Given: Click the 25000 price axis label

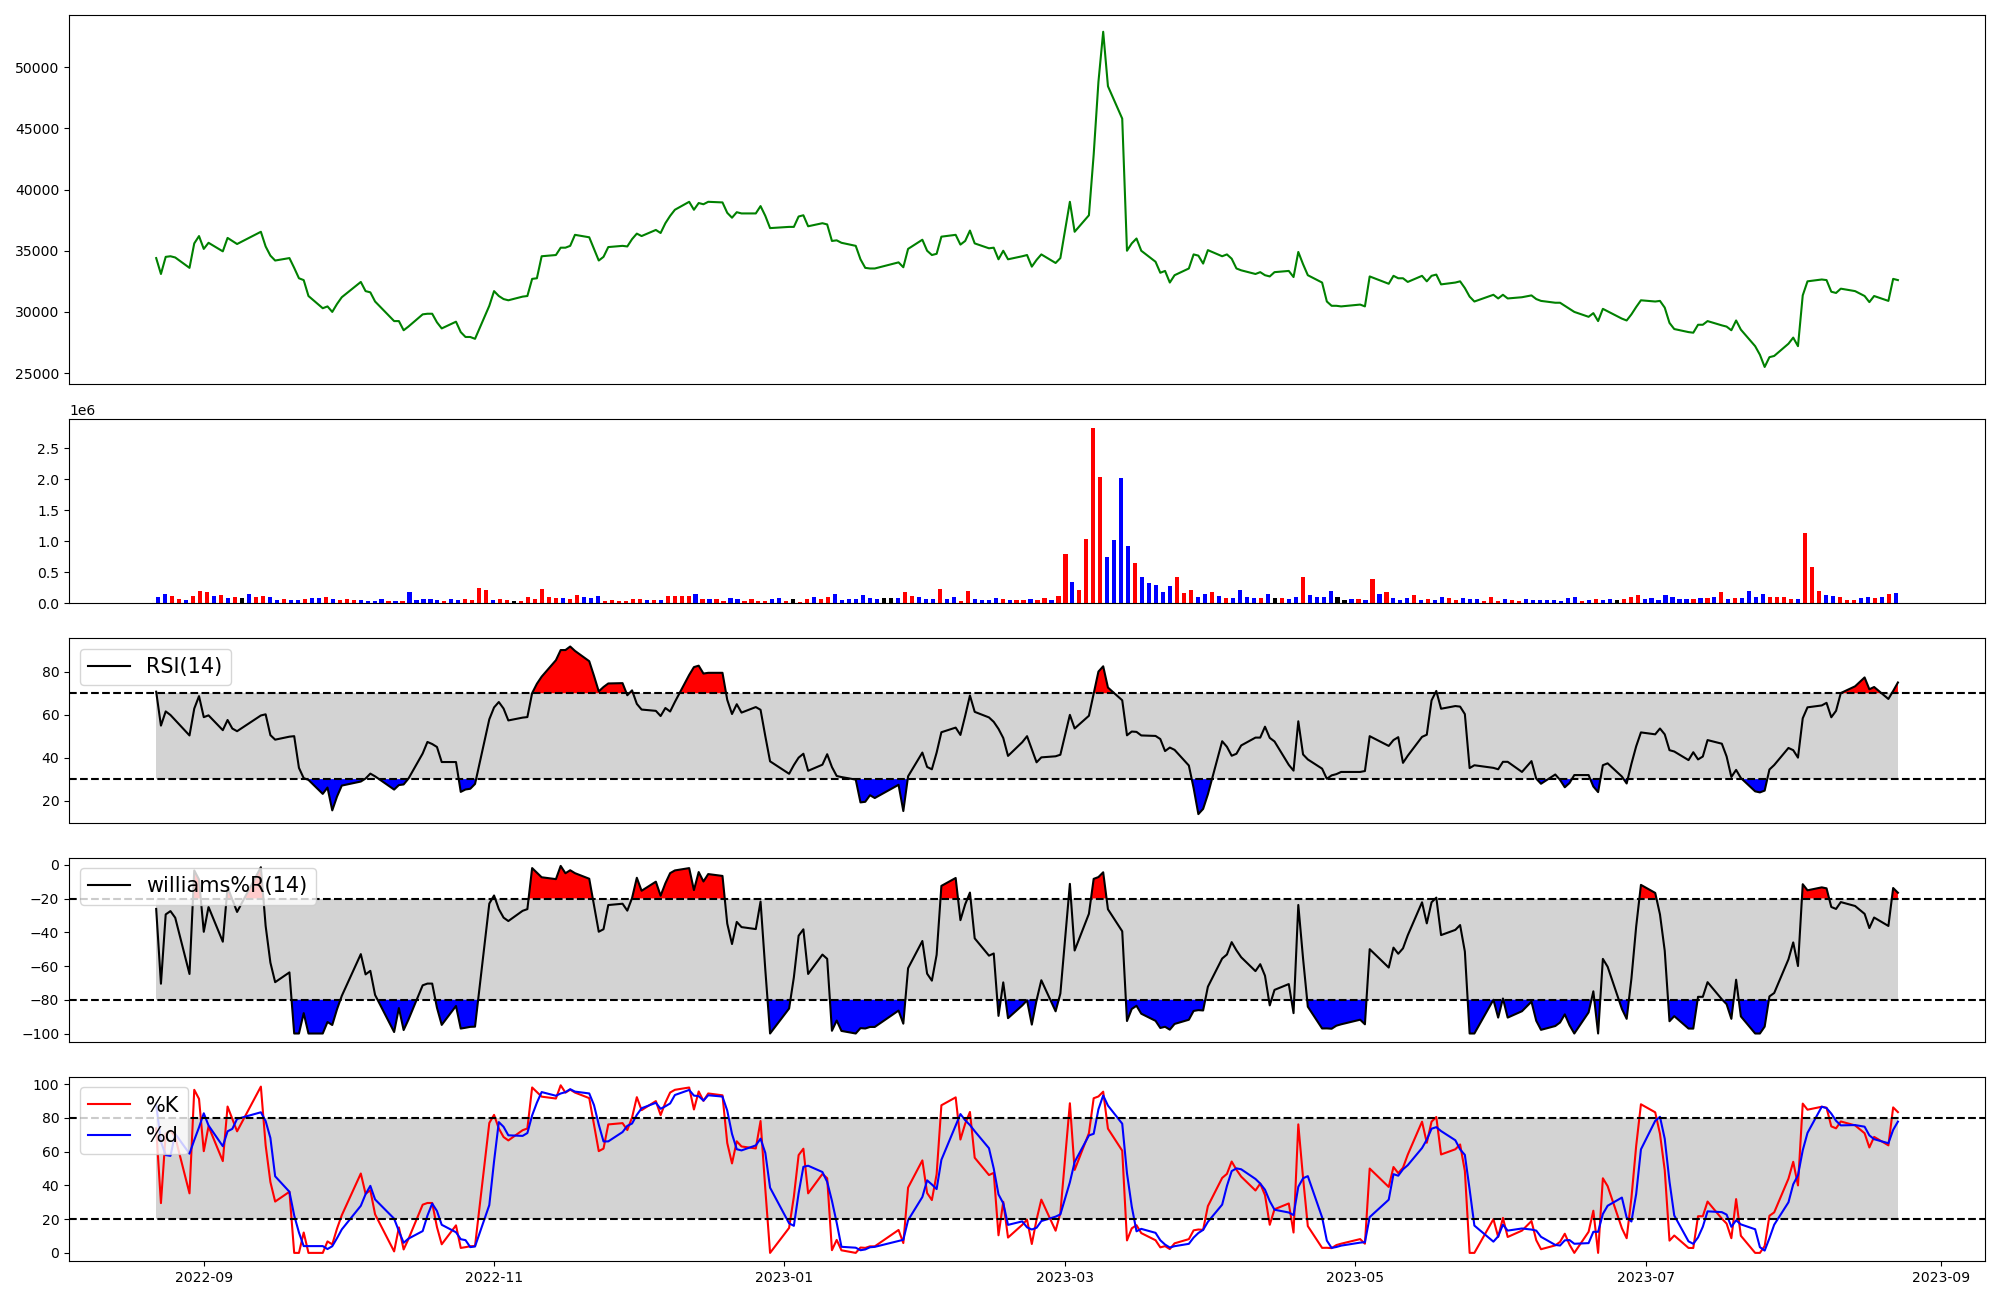Looking at the screenshot, I should pyautogui.click(x=37, y=374).
